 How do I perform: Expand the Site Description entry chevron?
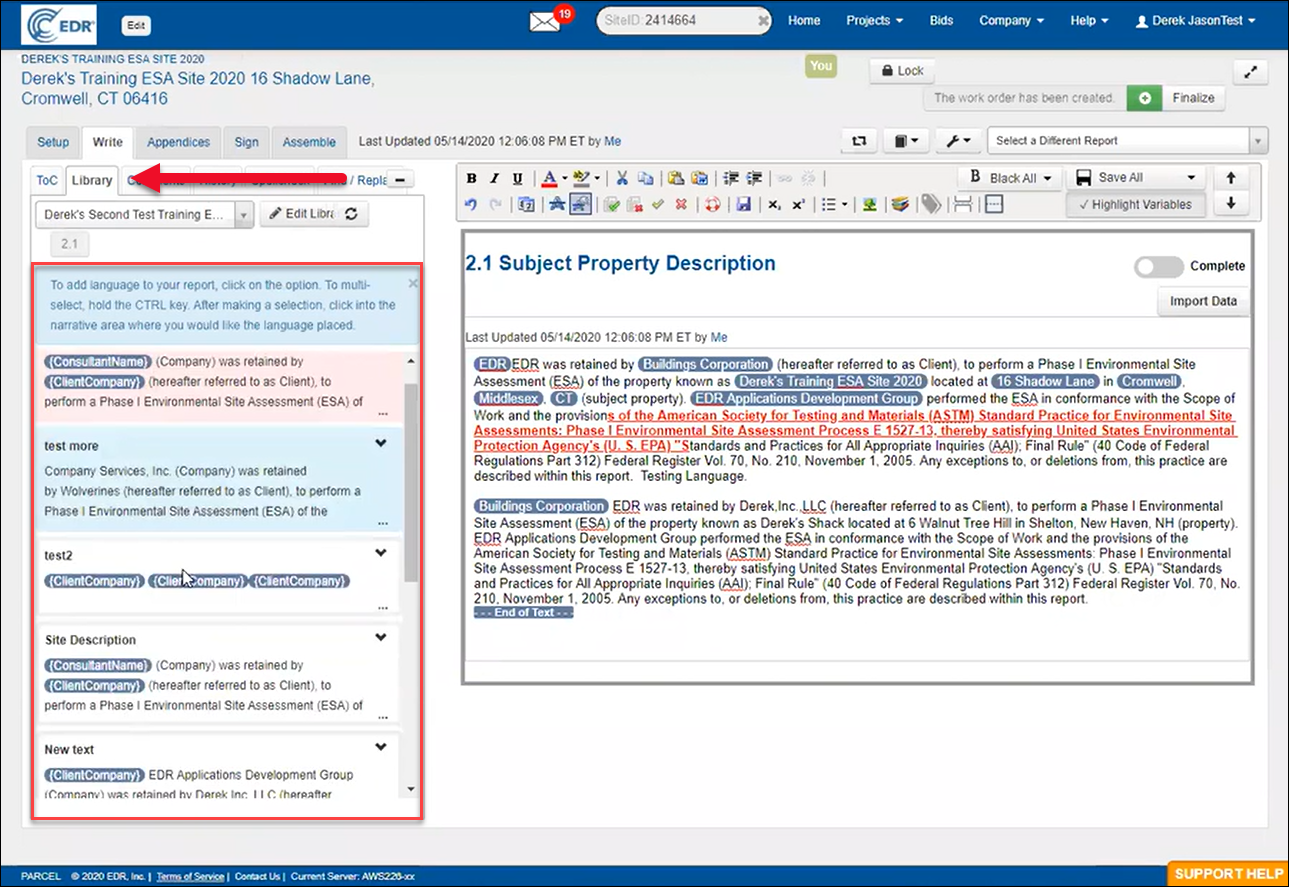pos(381,637)
